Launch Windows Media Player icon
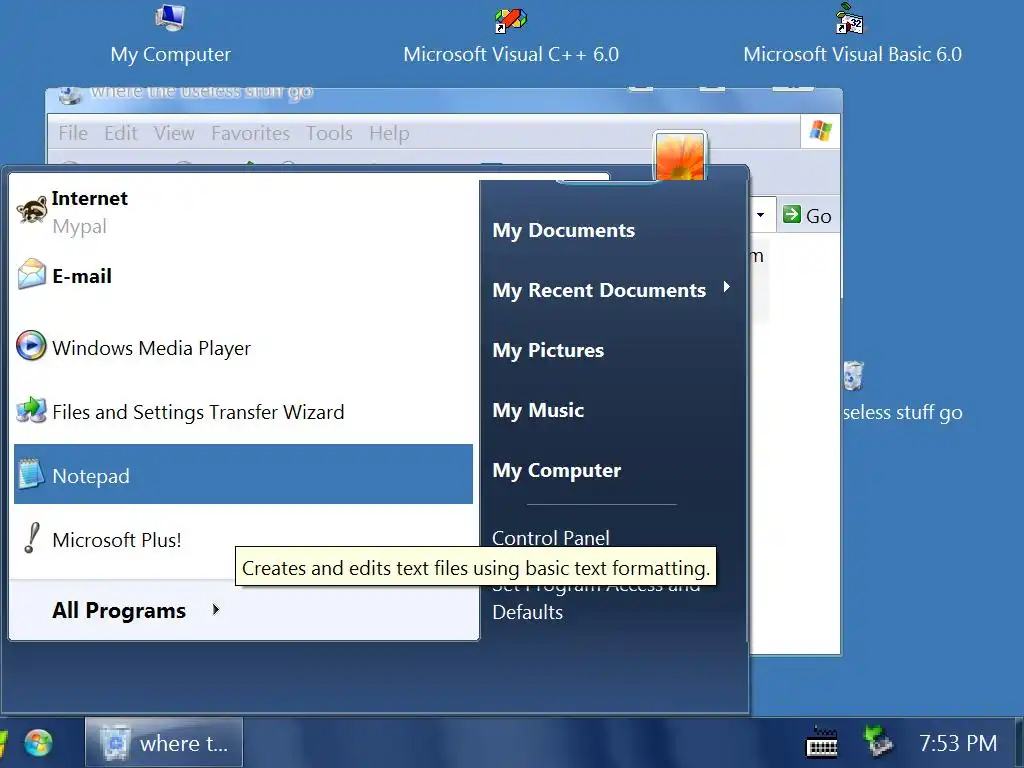The image size is (1024, 768). click(x=31, y=346)
